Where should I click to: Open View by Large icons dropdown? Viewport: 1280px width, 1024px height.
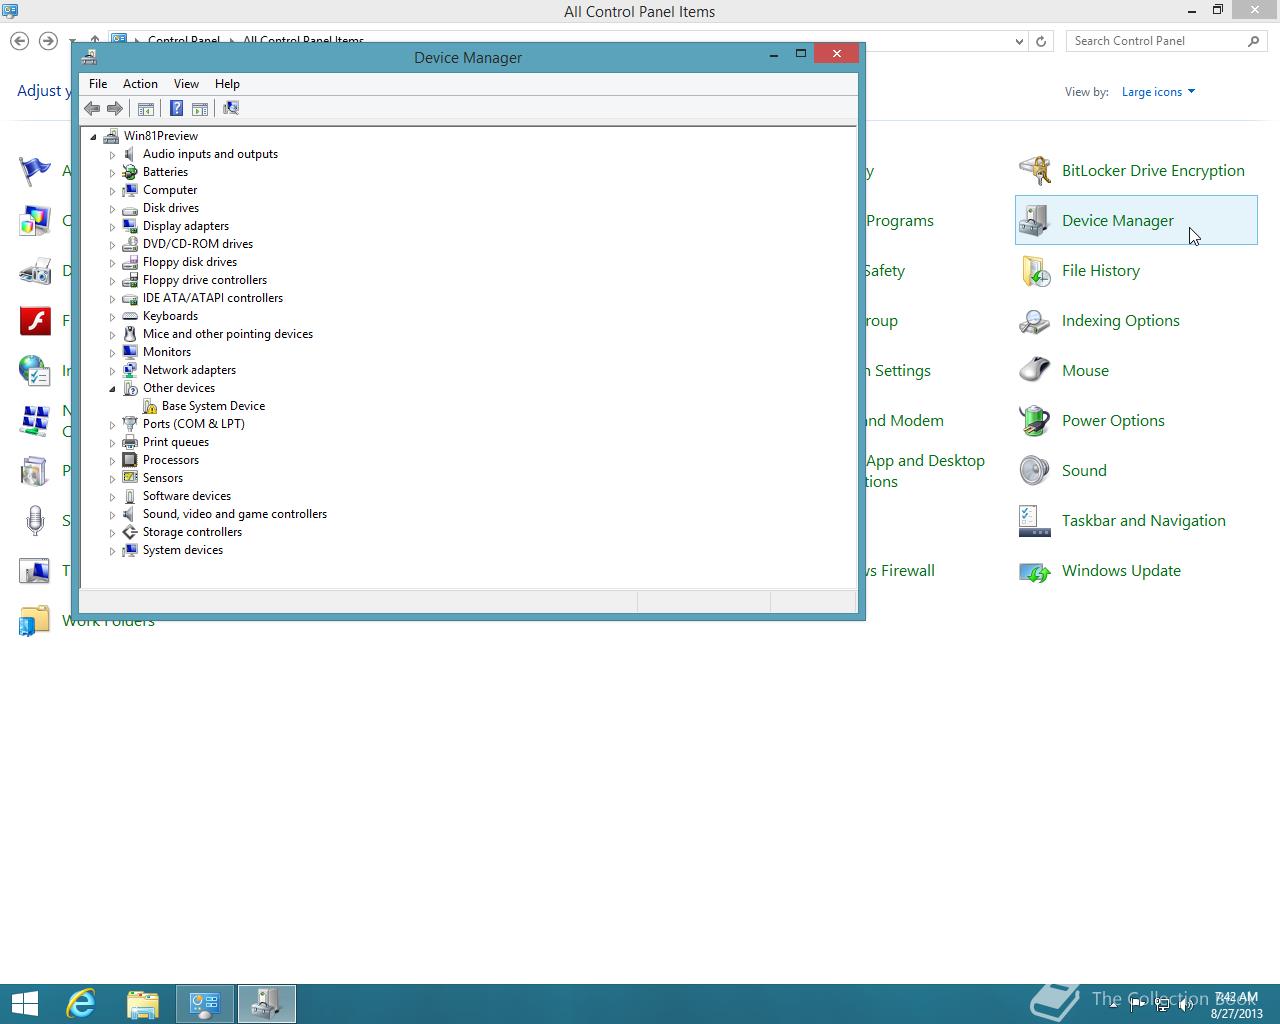point(1158,92)
